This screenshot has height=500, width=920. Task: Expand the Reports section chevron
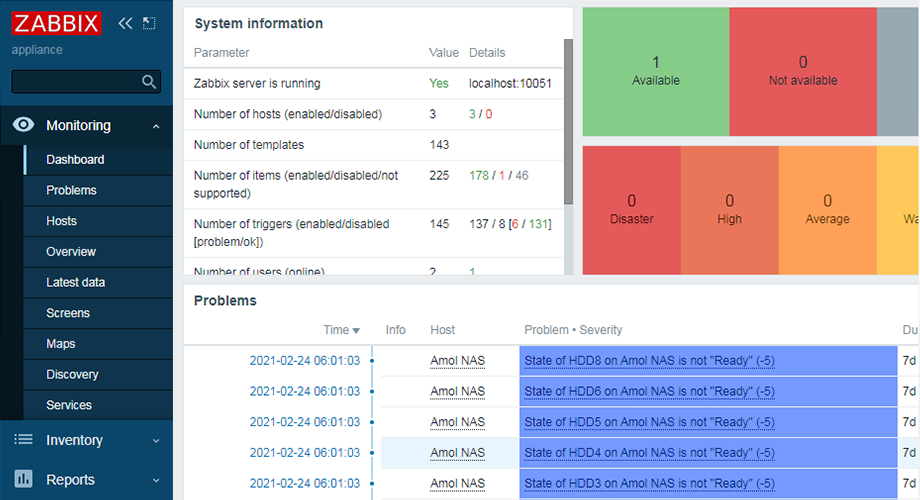(x=155, y=480)
